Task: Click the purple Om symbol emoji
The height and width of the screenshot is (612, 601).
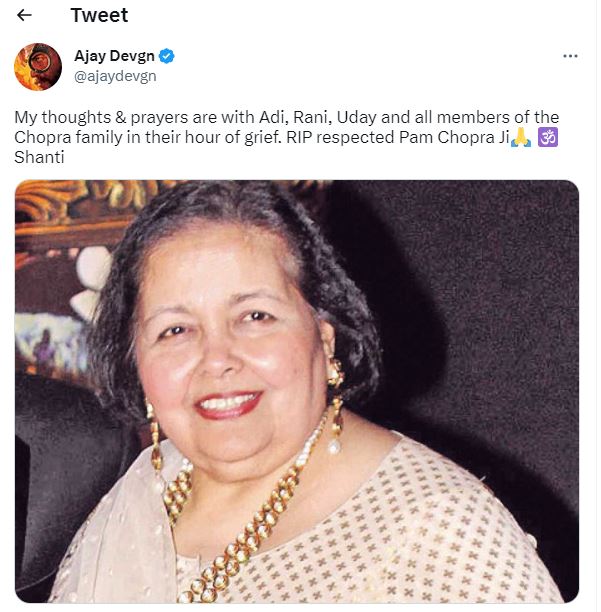Action: point(548,137)
